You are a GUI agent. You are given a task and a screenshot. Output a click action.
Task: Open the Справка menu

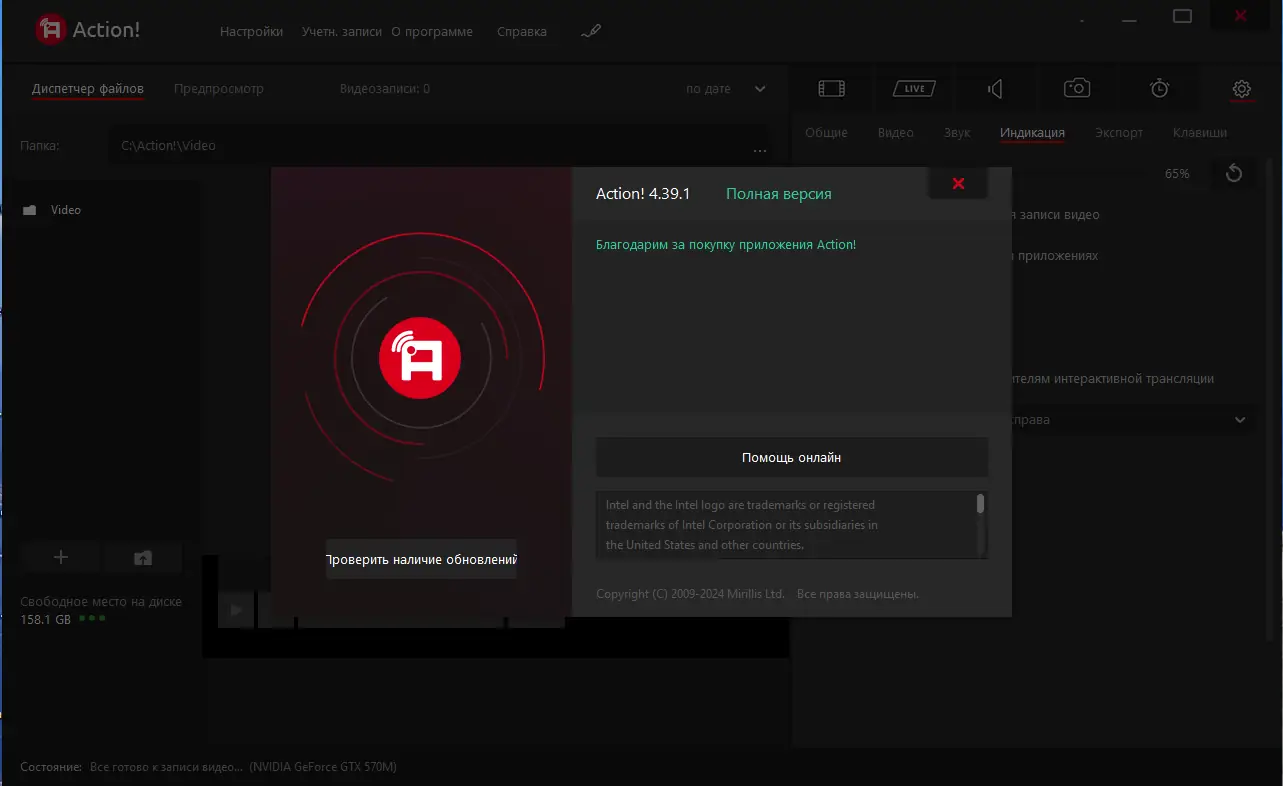[x=522, y=31]
